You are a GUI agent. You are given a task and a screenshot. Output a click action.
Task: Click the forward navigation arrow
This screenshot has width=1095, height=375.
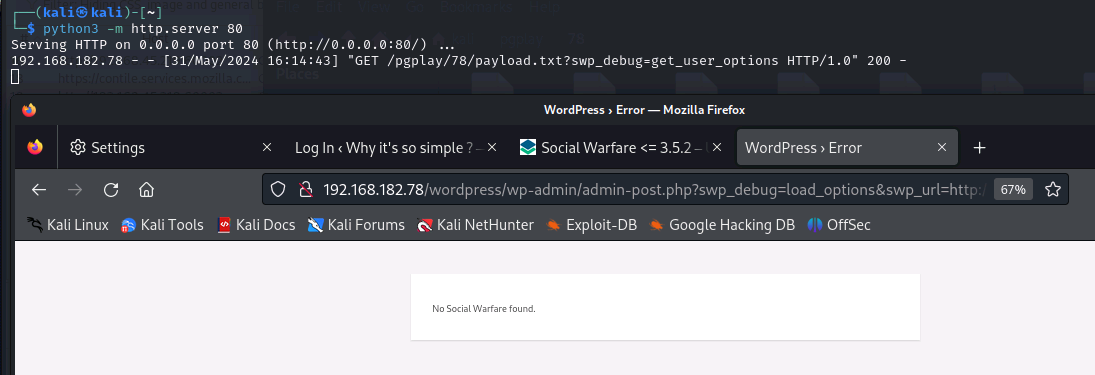tap(75, 189)
